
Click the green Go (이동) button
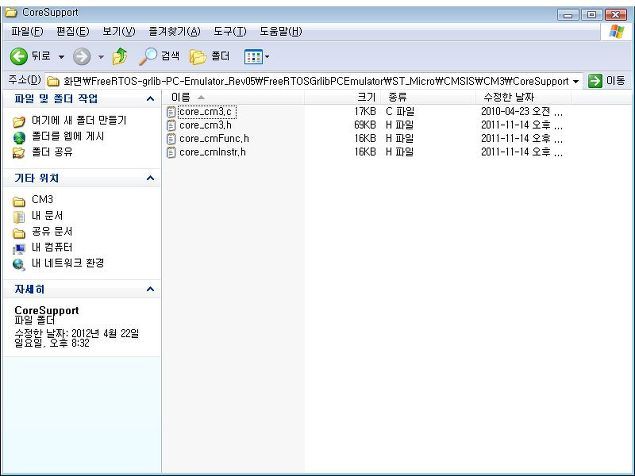(606, 81)
